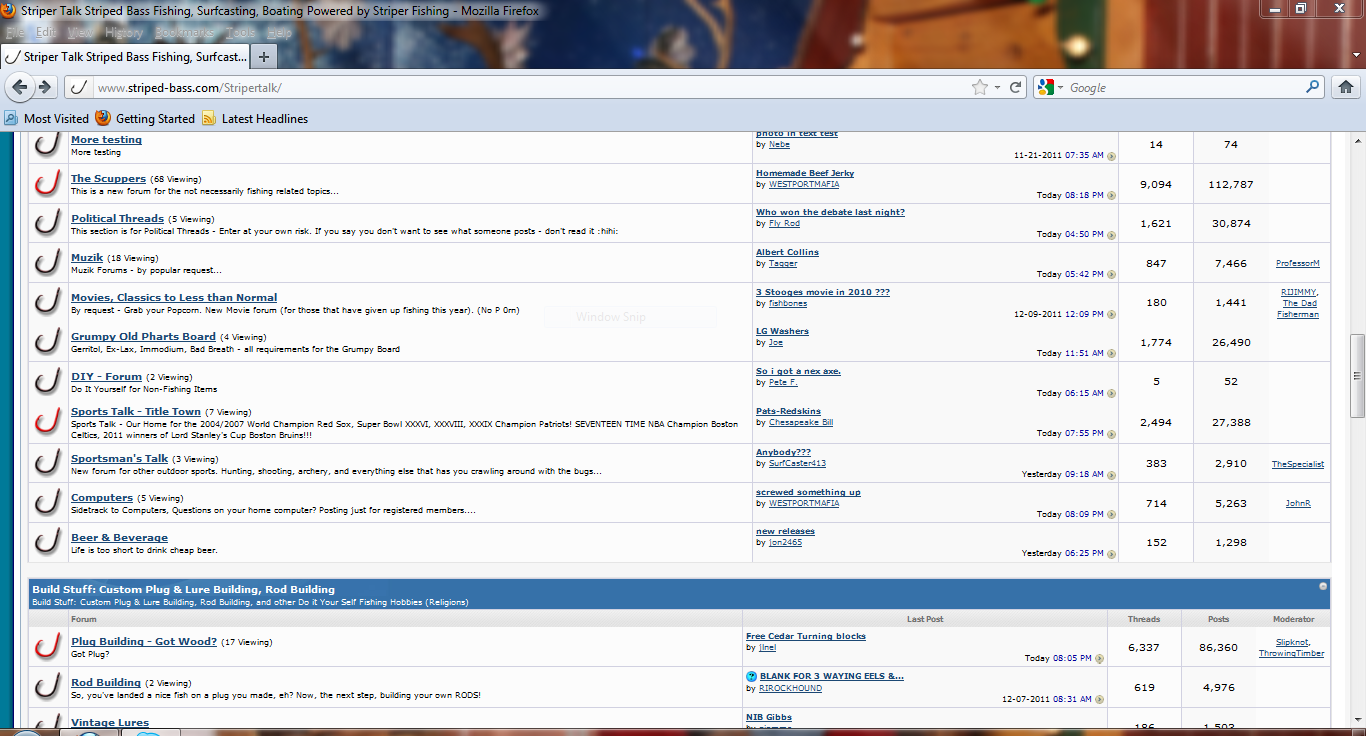This screenshot has height=736, width=1366.
Task: Expand the address bar history dropdown arrow
Action: pyautogui.click(x=997, y=88)
